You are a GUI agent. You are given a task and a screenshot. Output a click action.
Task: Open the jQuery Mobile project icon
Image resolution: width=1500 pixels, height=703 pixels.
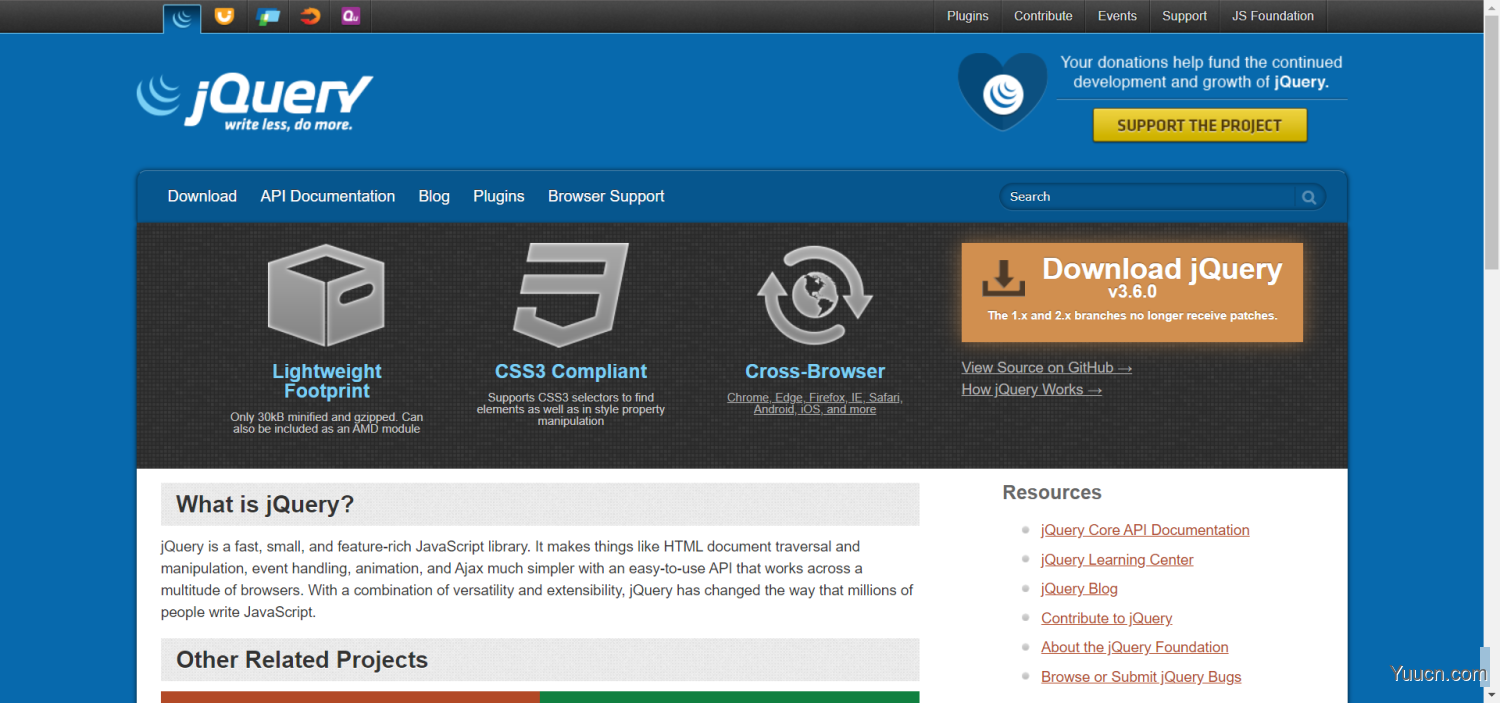coord(267,16)
